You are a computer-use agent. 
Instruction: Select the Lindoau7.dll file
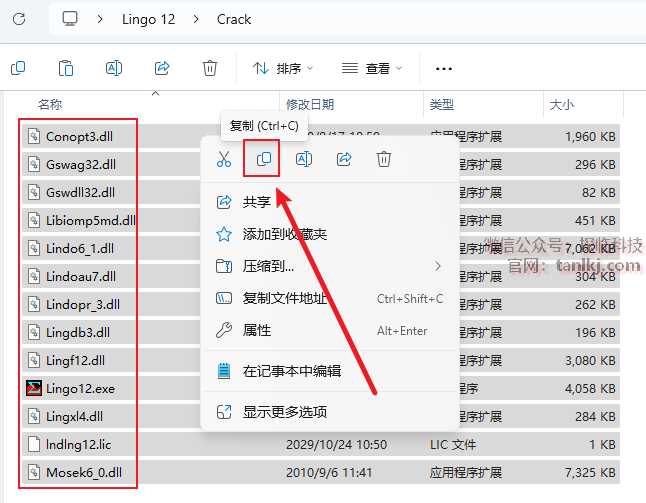coord(81,276)
